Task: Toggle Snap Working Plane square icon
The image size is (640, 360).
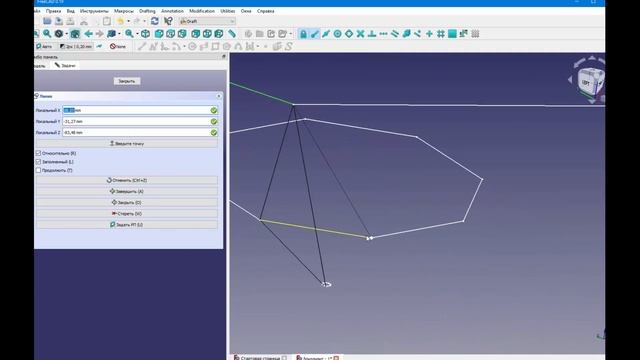Action: tap(452, 34)
